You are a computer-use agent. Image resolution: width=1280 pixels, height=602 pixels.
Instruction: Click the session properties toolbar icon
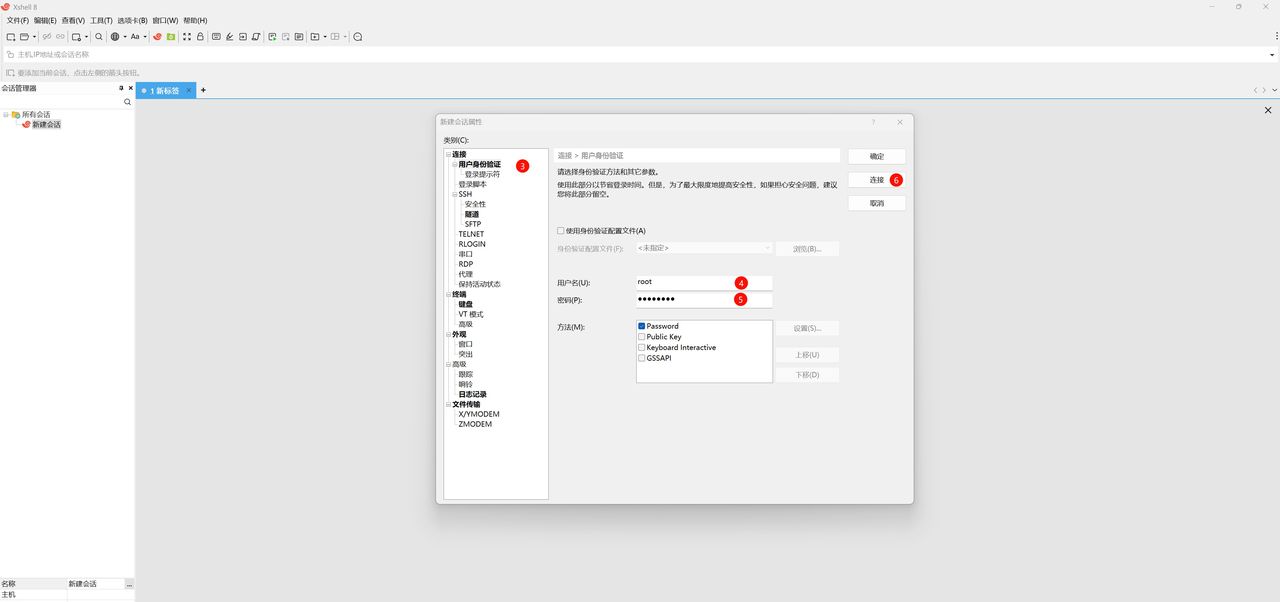(x=76, y=37)
